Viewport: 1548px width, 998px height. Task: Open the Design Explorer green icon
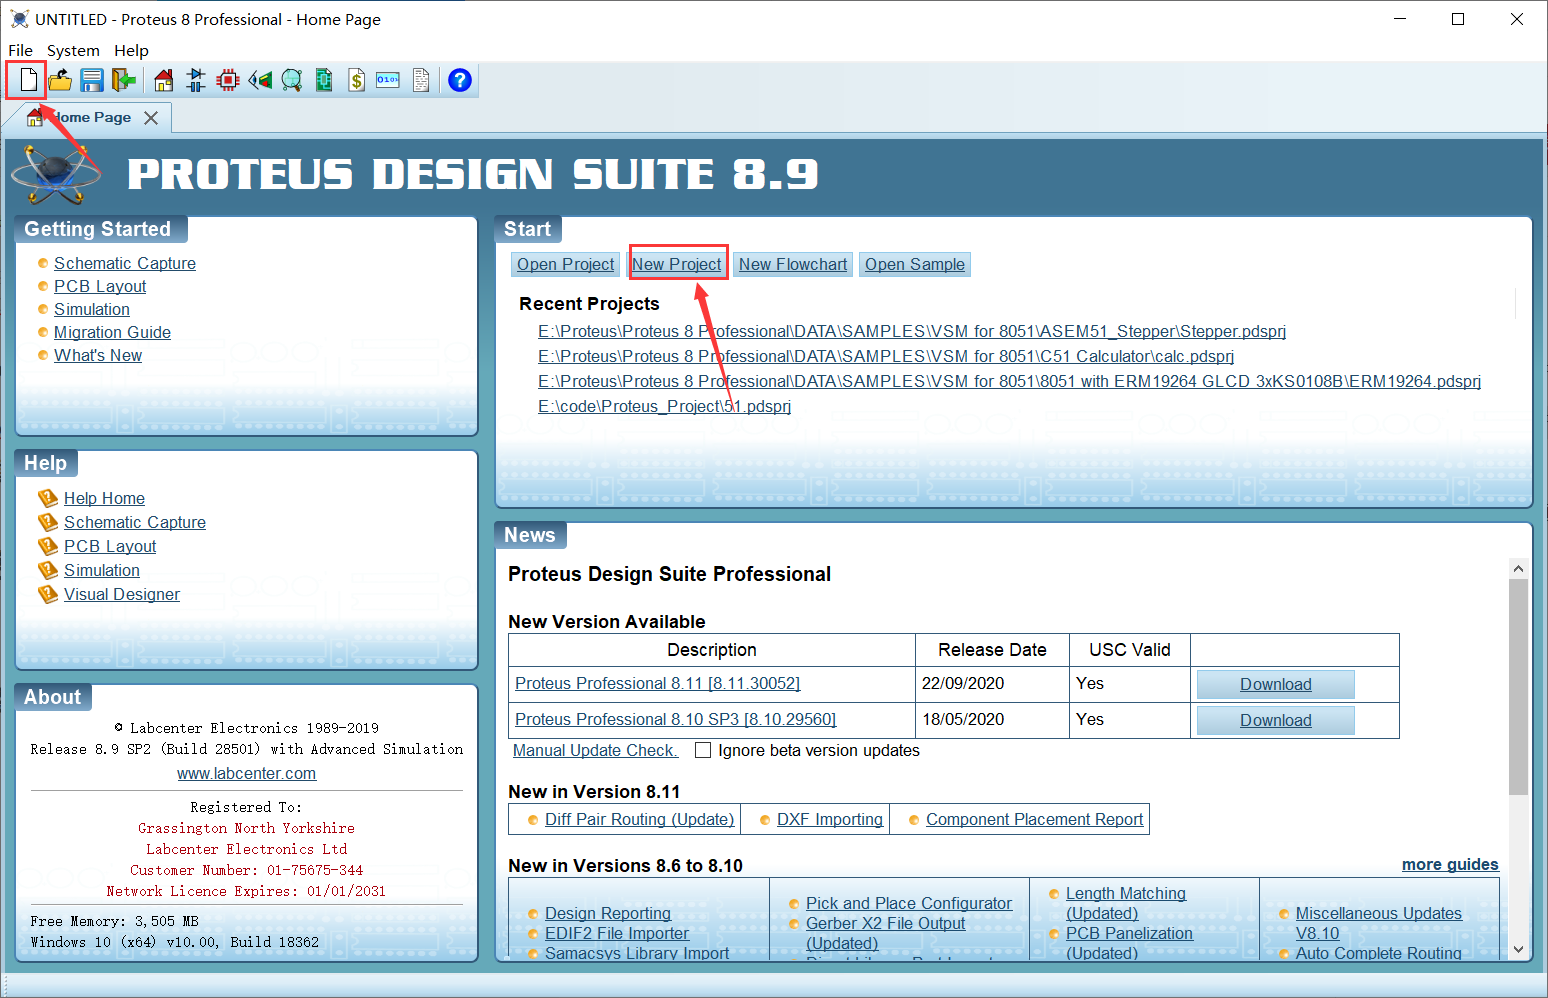click(x=324, y=80)
